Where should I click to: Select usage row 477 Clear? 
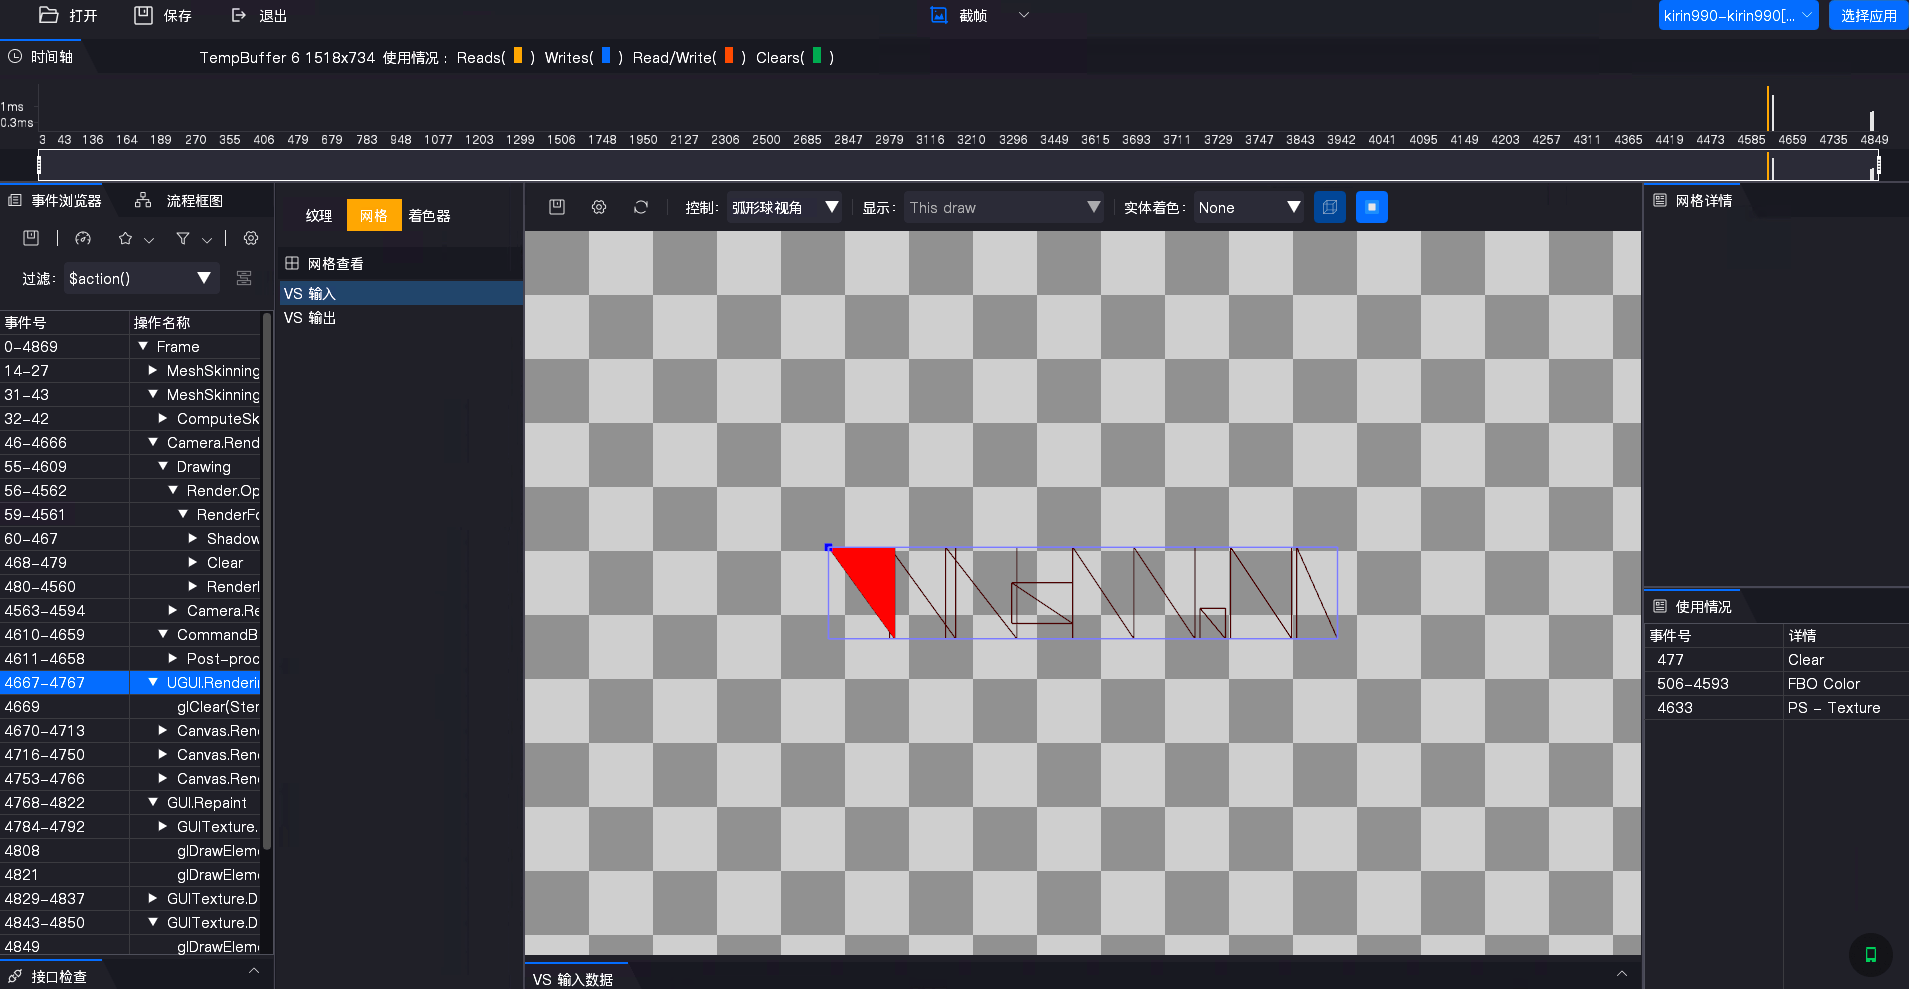click(1777, 660)
